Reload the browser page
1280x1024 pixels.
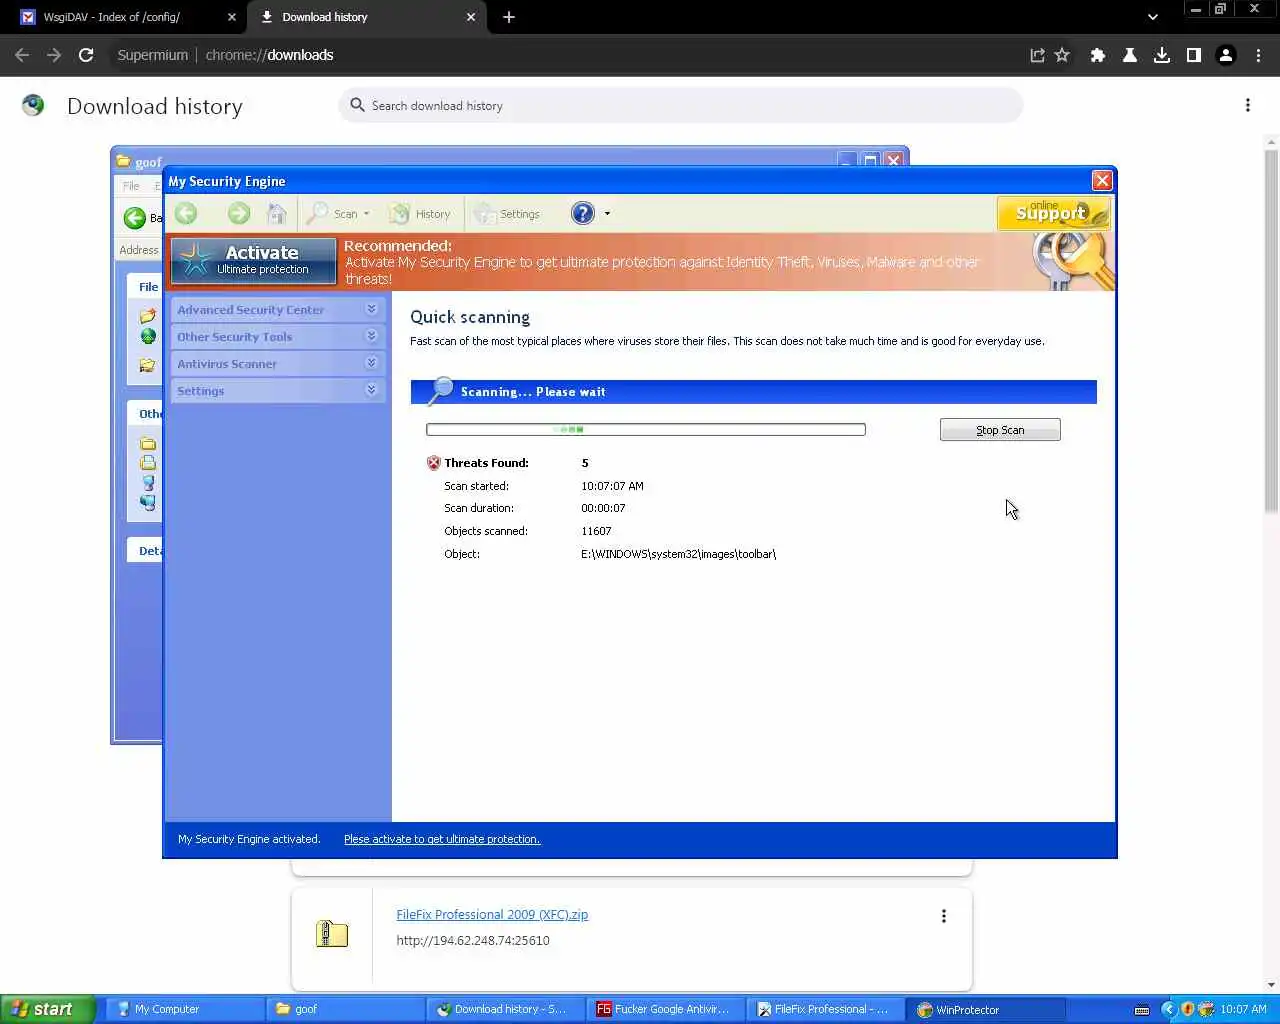(x=86, y=55)
